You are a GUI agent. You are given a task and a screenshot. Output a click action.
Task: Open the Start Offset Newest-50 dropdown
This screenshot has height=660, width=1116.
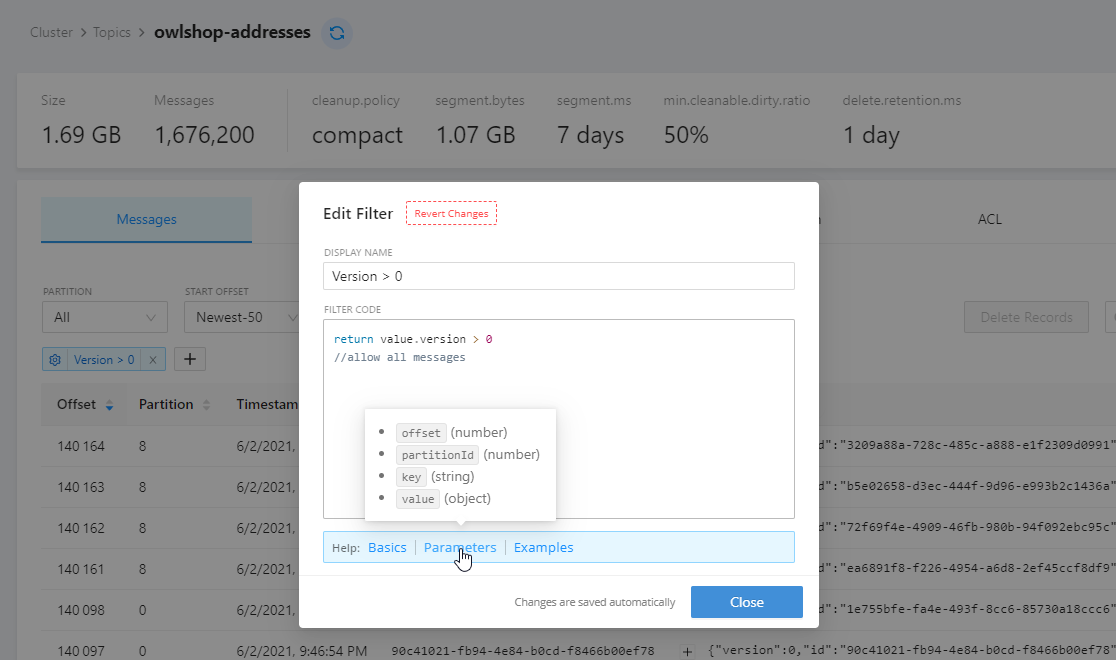coord(244,316)
